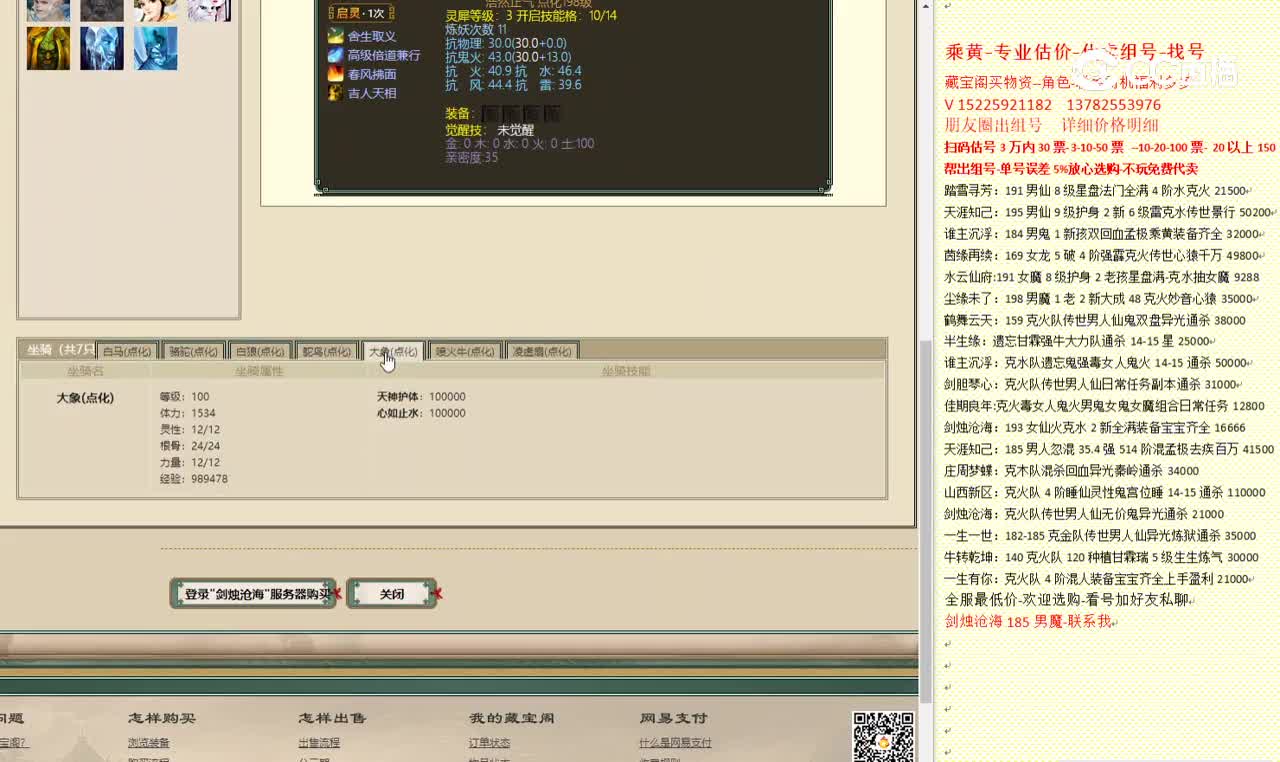Select the 大象(点化) mount tab
This screenshot has width=1280, height=762.
[x=393, y=351]
